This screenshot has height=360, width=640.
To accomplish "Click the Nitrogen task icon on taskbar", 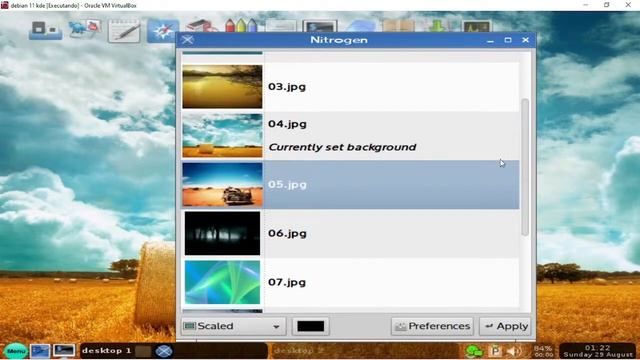I will click(164, 351).
